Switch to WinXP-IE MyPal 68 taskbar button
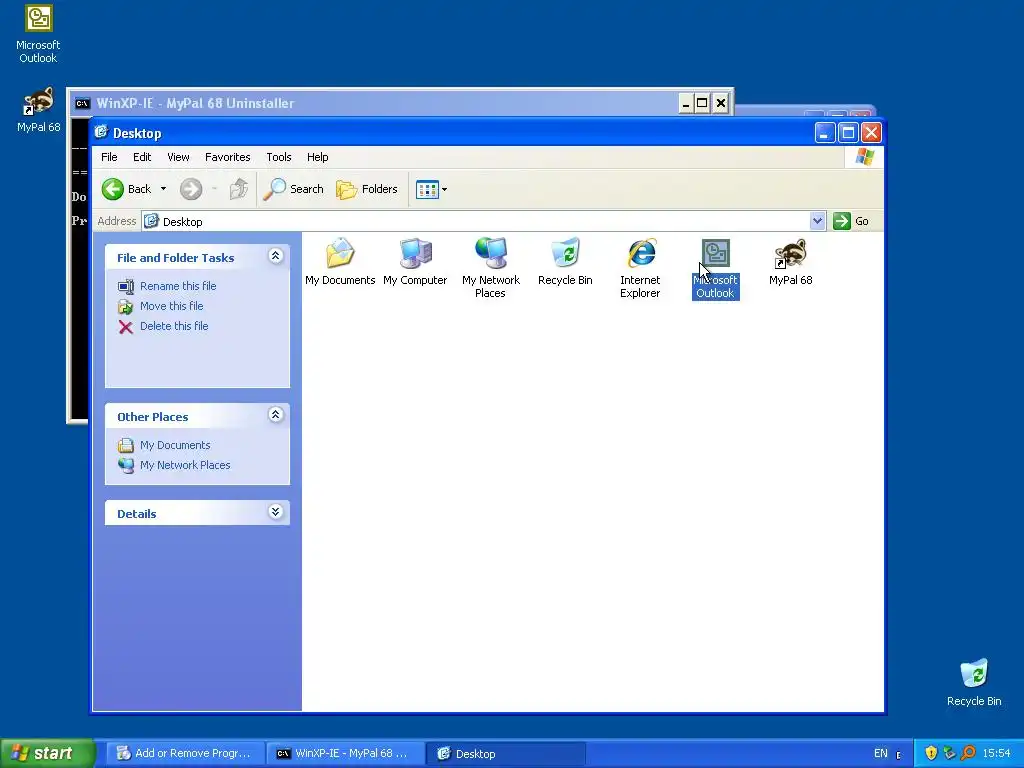This screenshot has width=1024, height=768. 346,754
